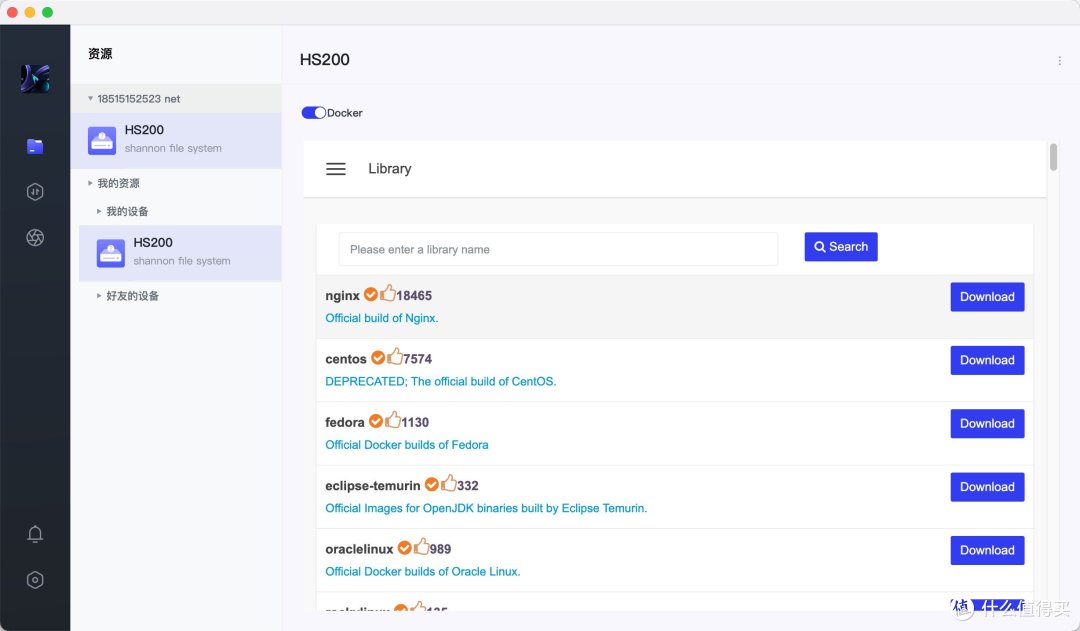The width and height of the screenshot is (1080, 631).
Task: Click the Search button
Action: pos(841,247)
